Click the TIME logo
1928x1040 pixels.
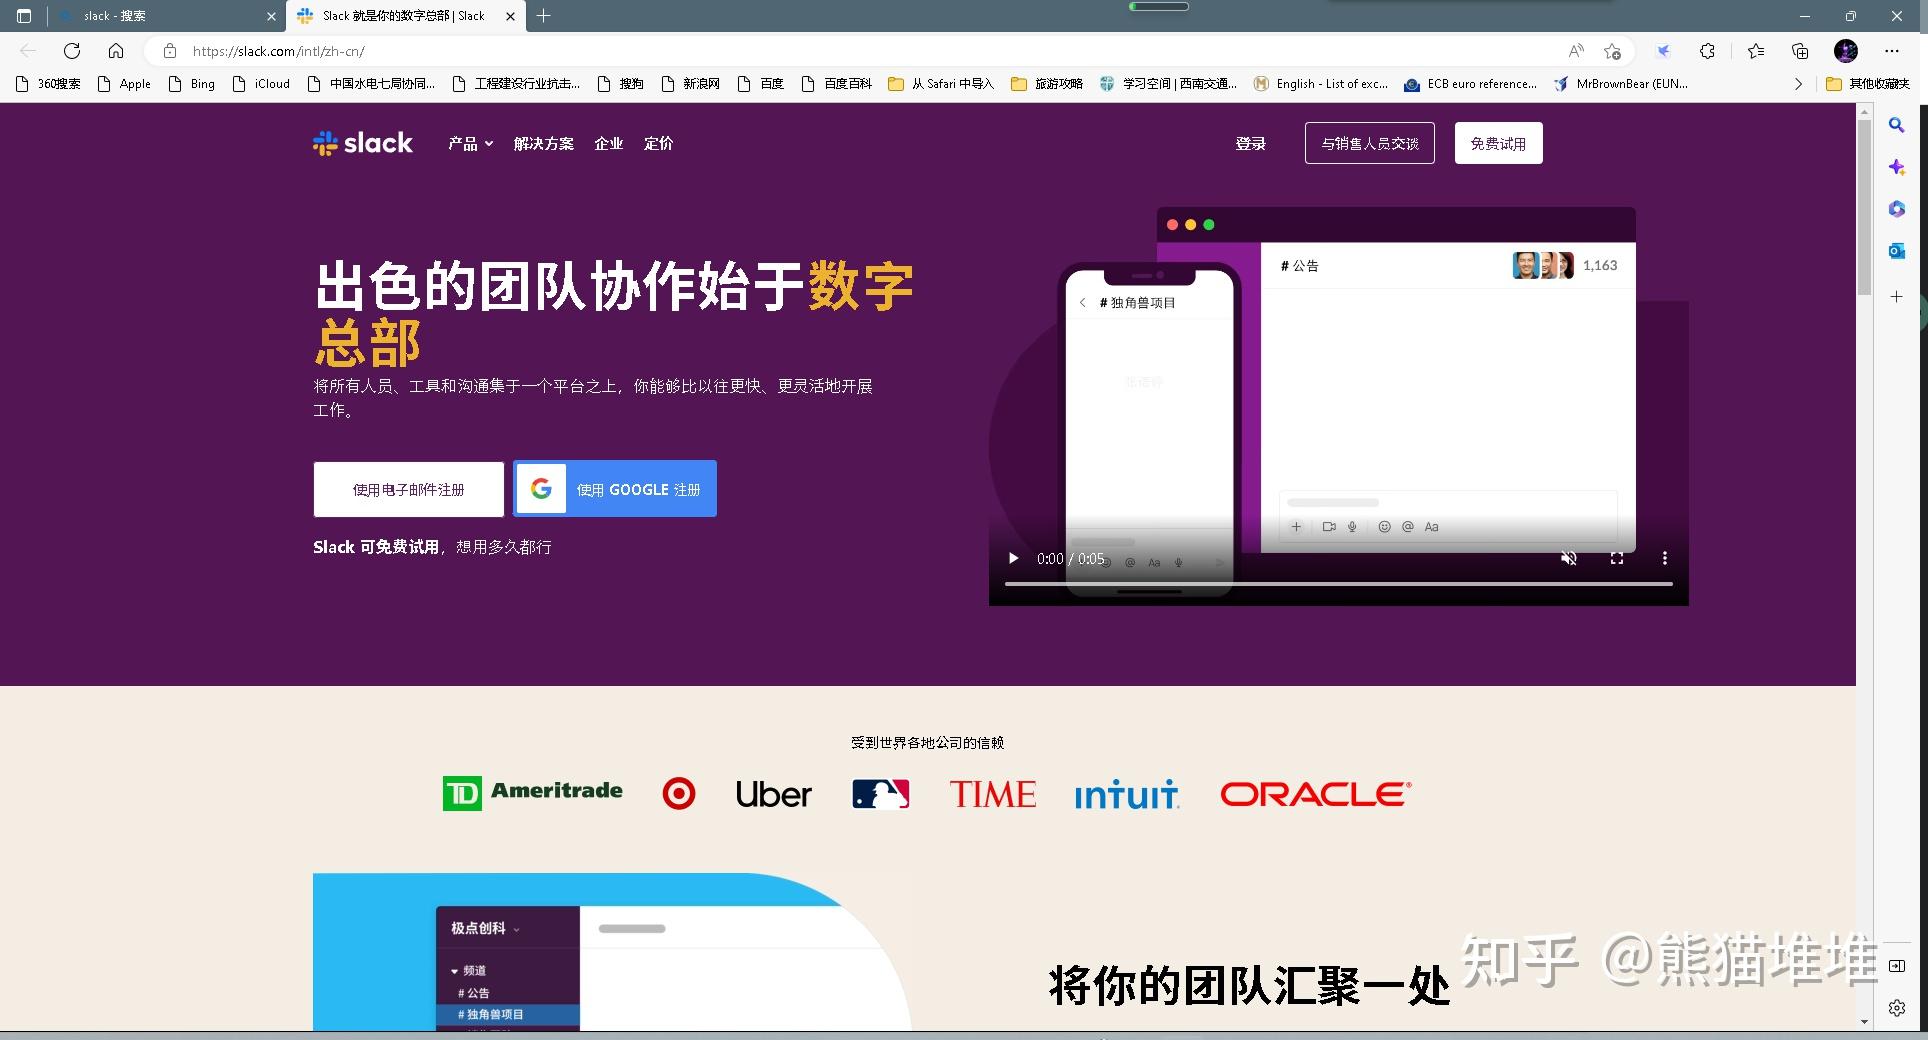993,794
